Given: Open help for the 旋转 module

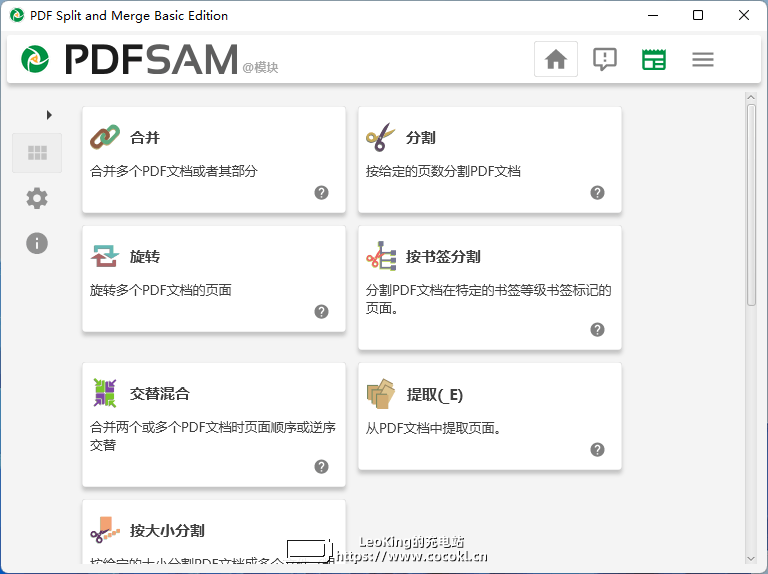Looking at the screenshot, I should tap(321, 311).
